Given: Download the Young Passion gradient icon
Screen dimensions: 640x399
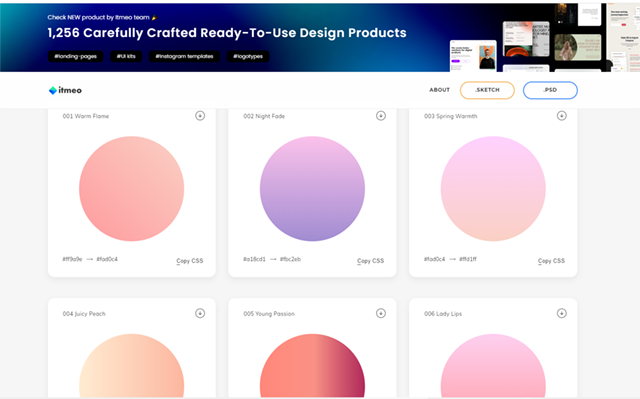Looking at the screenshot, I should 381,313.
